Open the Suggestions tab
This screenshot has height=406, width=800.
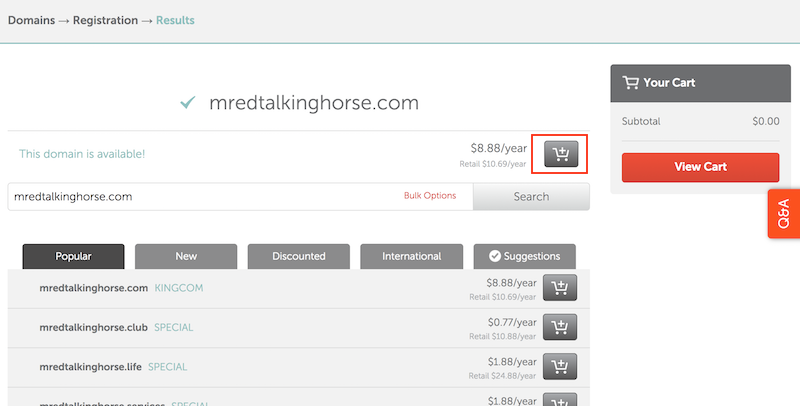pos(524,256)
